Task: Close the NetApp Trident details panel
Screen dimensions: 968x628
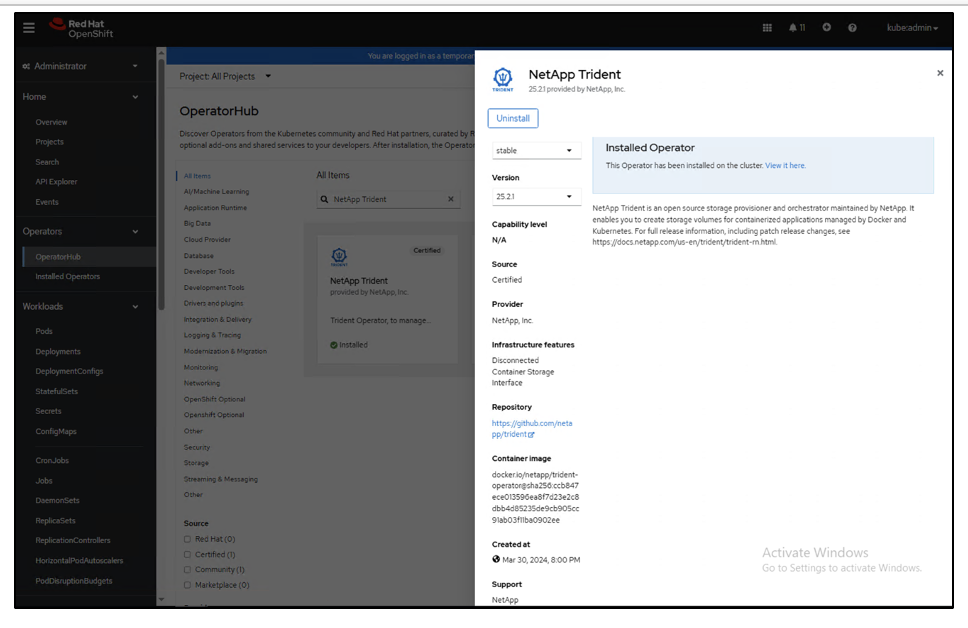Action: coord(939,73)
